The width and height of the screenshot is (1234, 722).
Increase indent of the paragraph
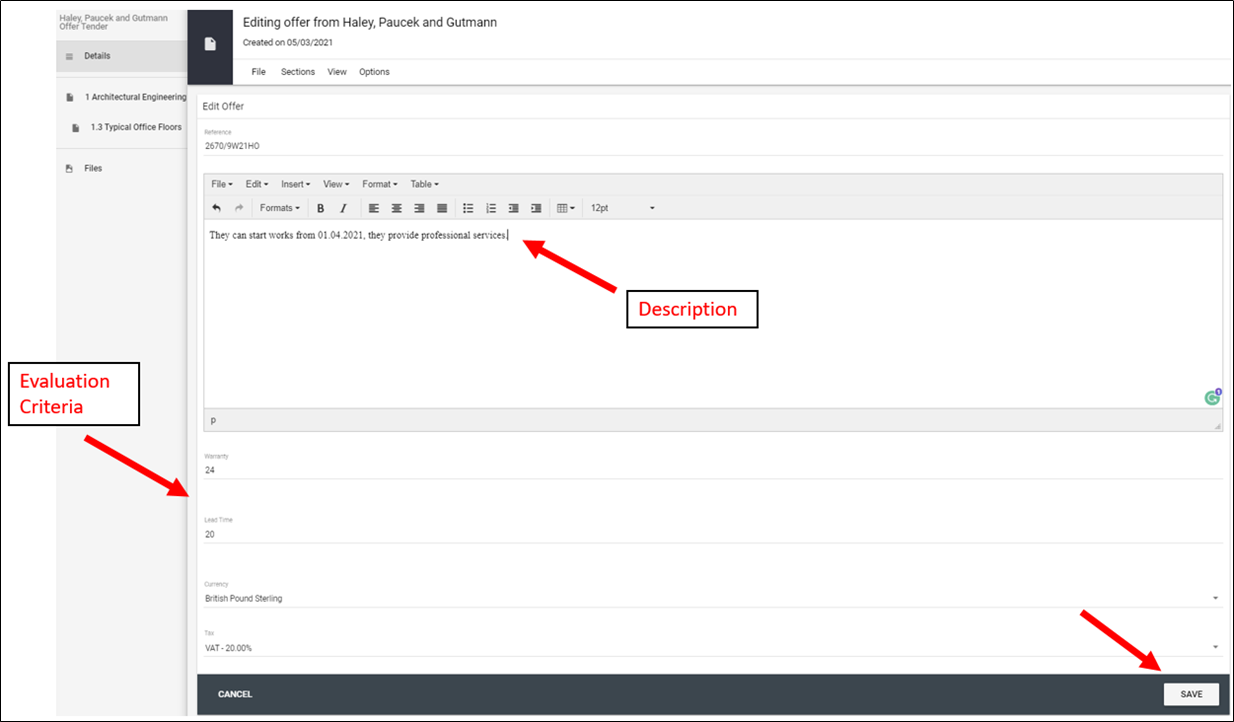pyautogui.click(x=536, y=208)
